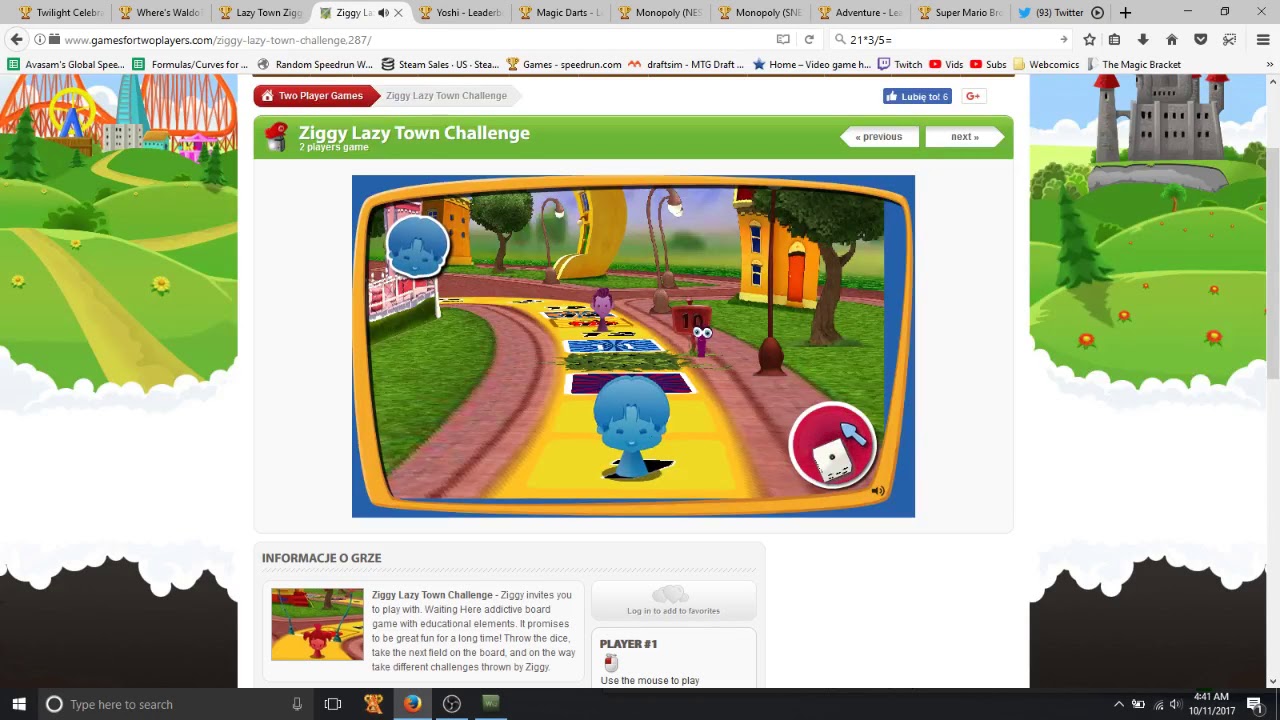Show hidden system tray icons
The width and height of the screenshot is (1280, 720).
(1118, 704)
